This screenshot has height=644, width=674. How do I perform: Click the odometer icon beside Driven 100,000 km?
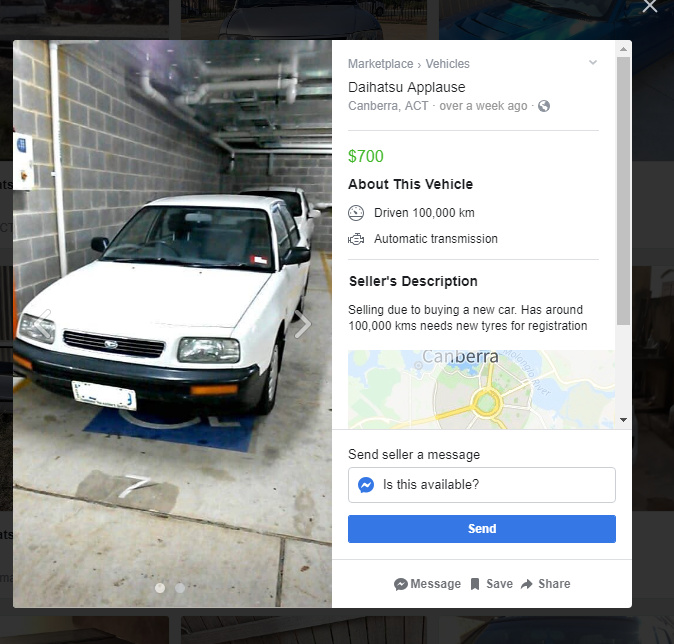356,213
